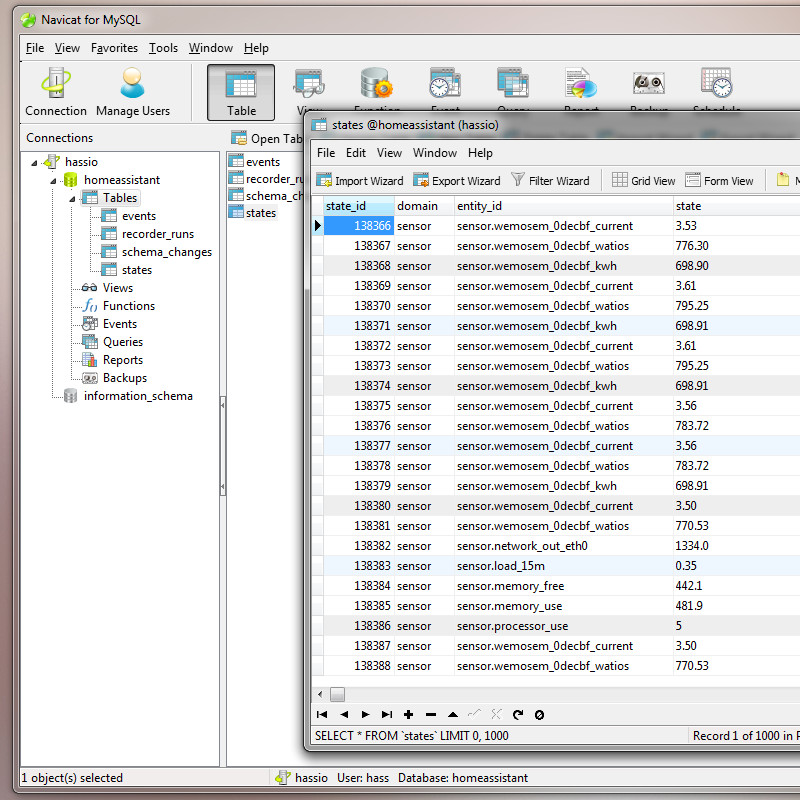
Task: Open the Query toolbar icon
Action: (513, 89)
